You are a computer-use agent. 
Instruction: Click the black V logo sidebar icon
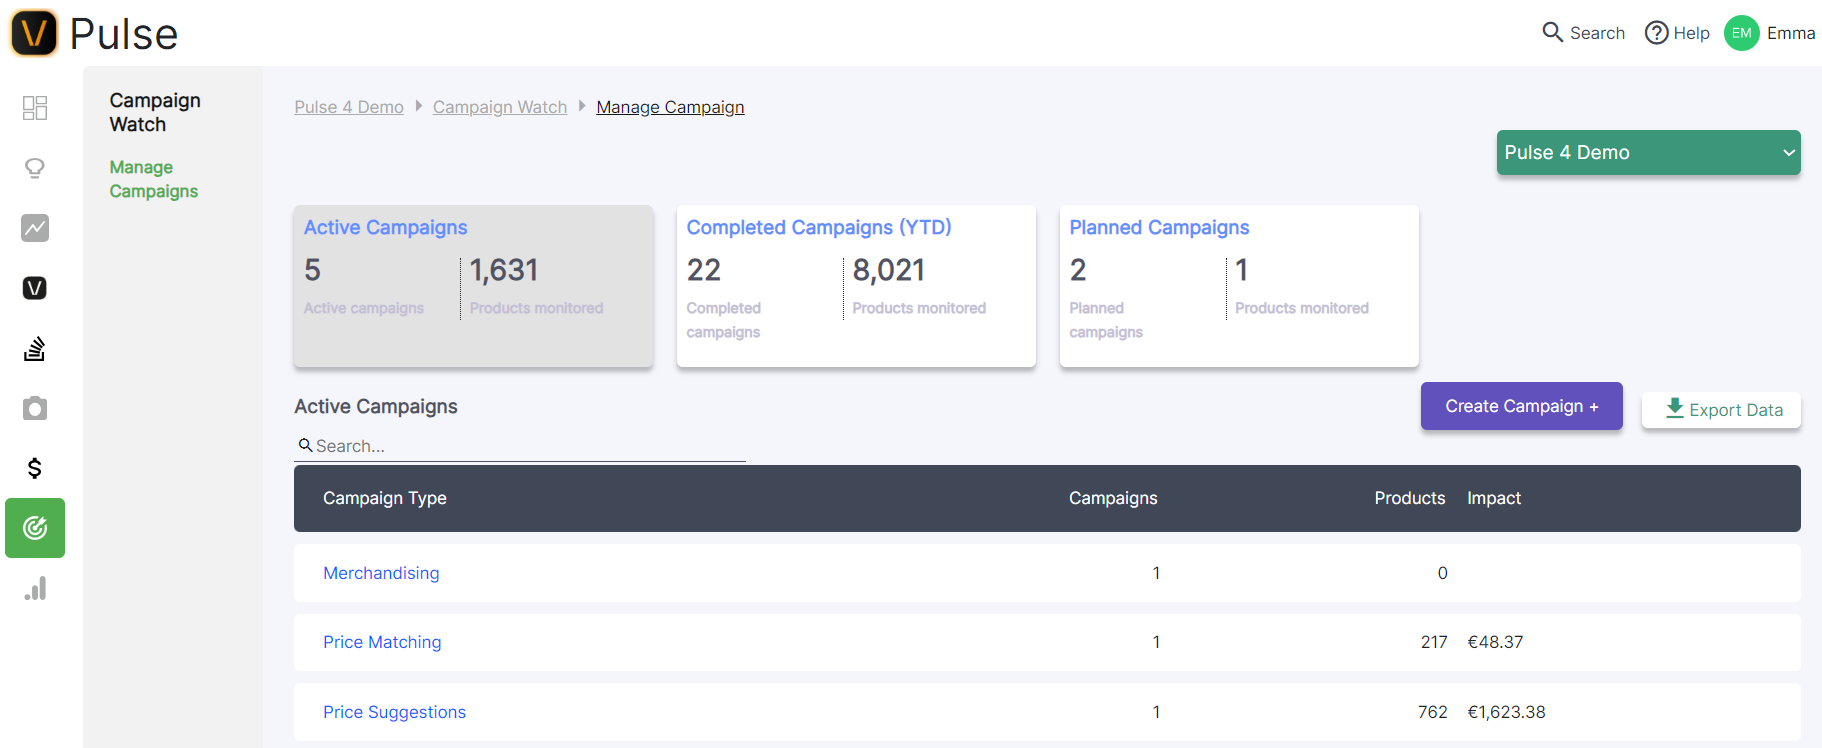coord(35,288)
